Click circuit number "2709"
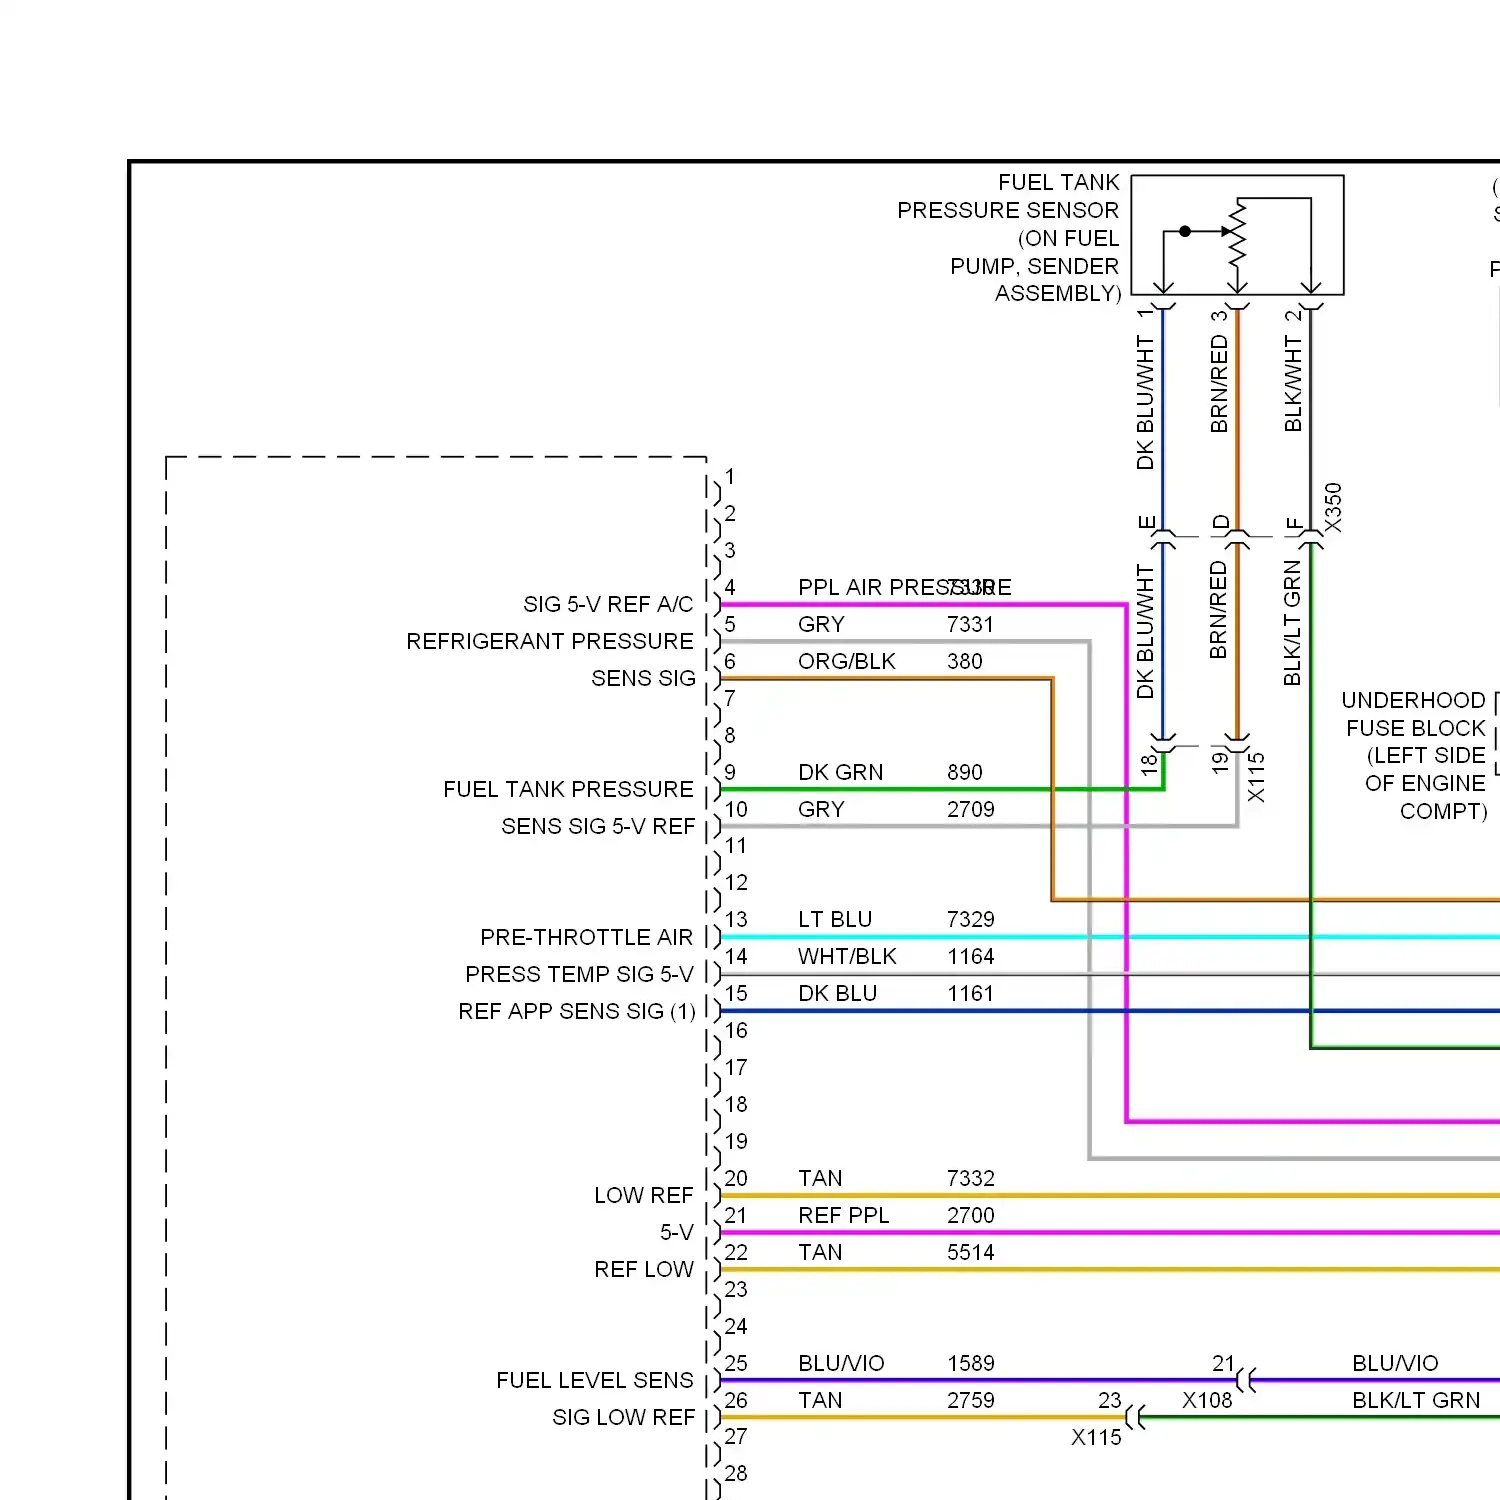The width and height of the screenshot is (1500, 1500). (x=971, y=809)
